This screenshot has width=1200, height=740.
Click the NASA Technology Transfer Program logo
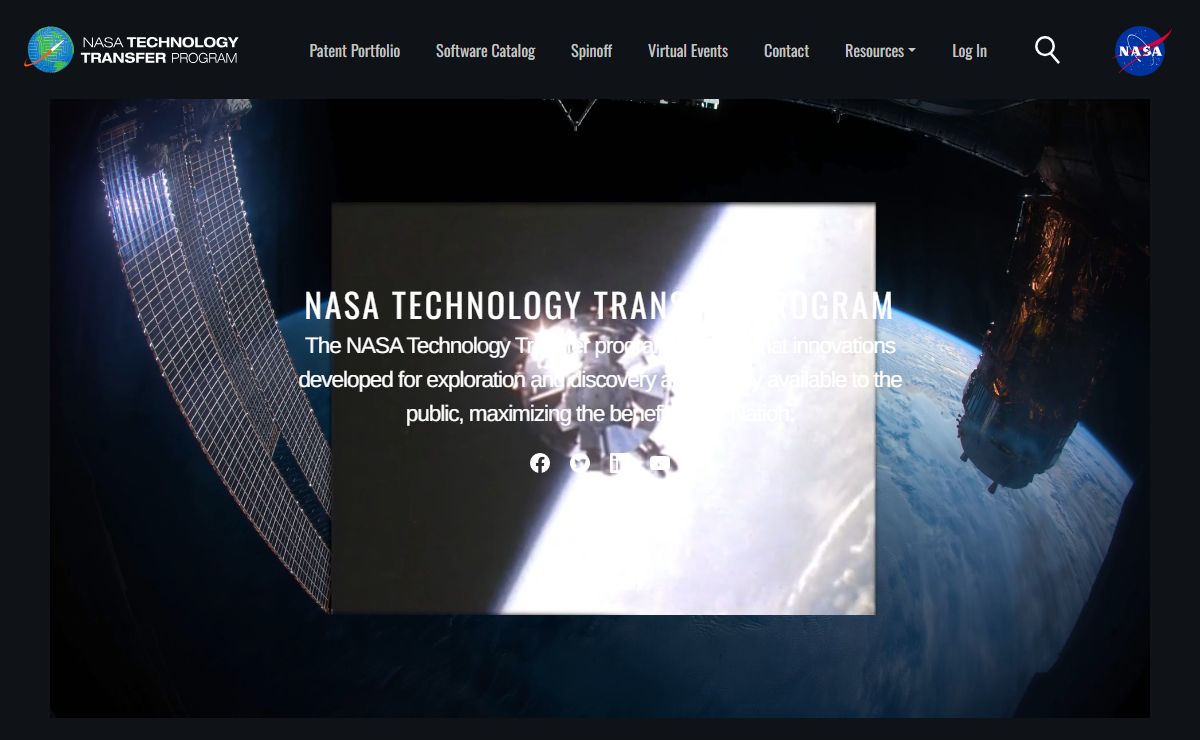[x=132, y=50]
